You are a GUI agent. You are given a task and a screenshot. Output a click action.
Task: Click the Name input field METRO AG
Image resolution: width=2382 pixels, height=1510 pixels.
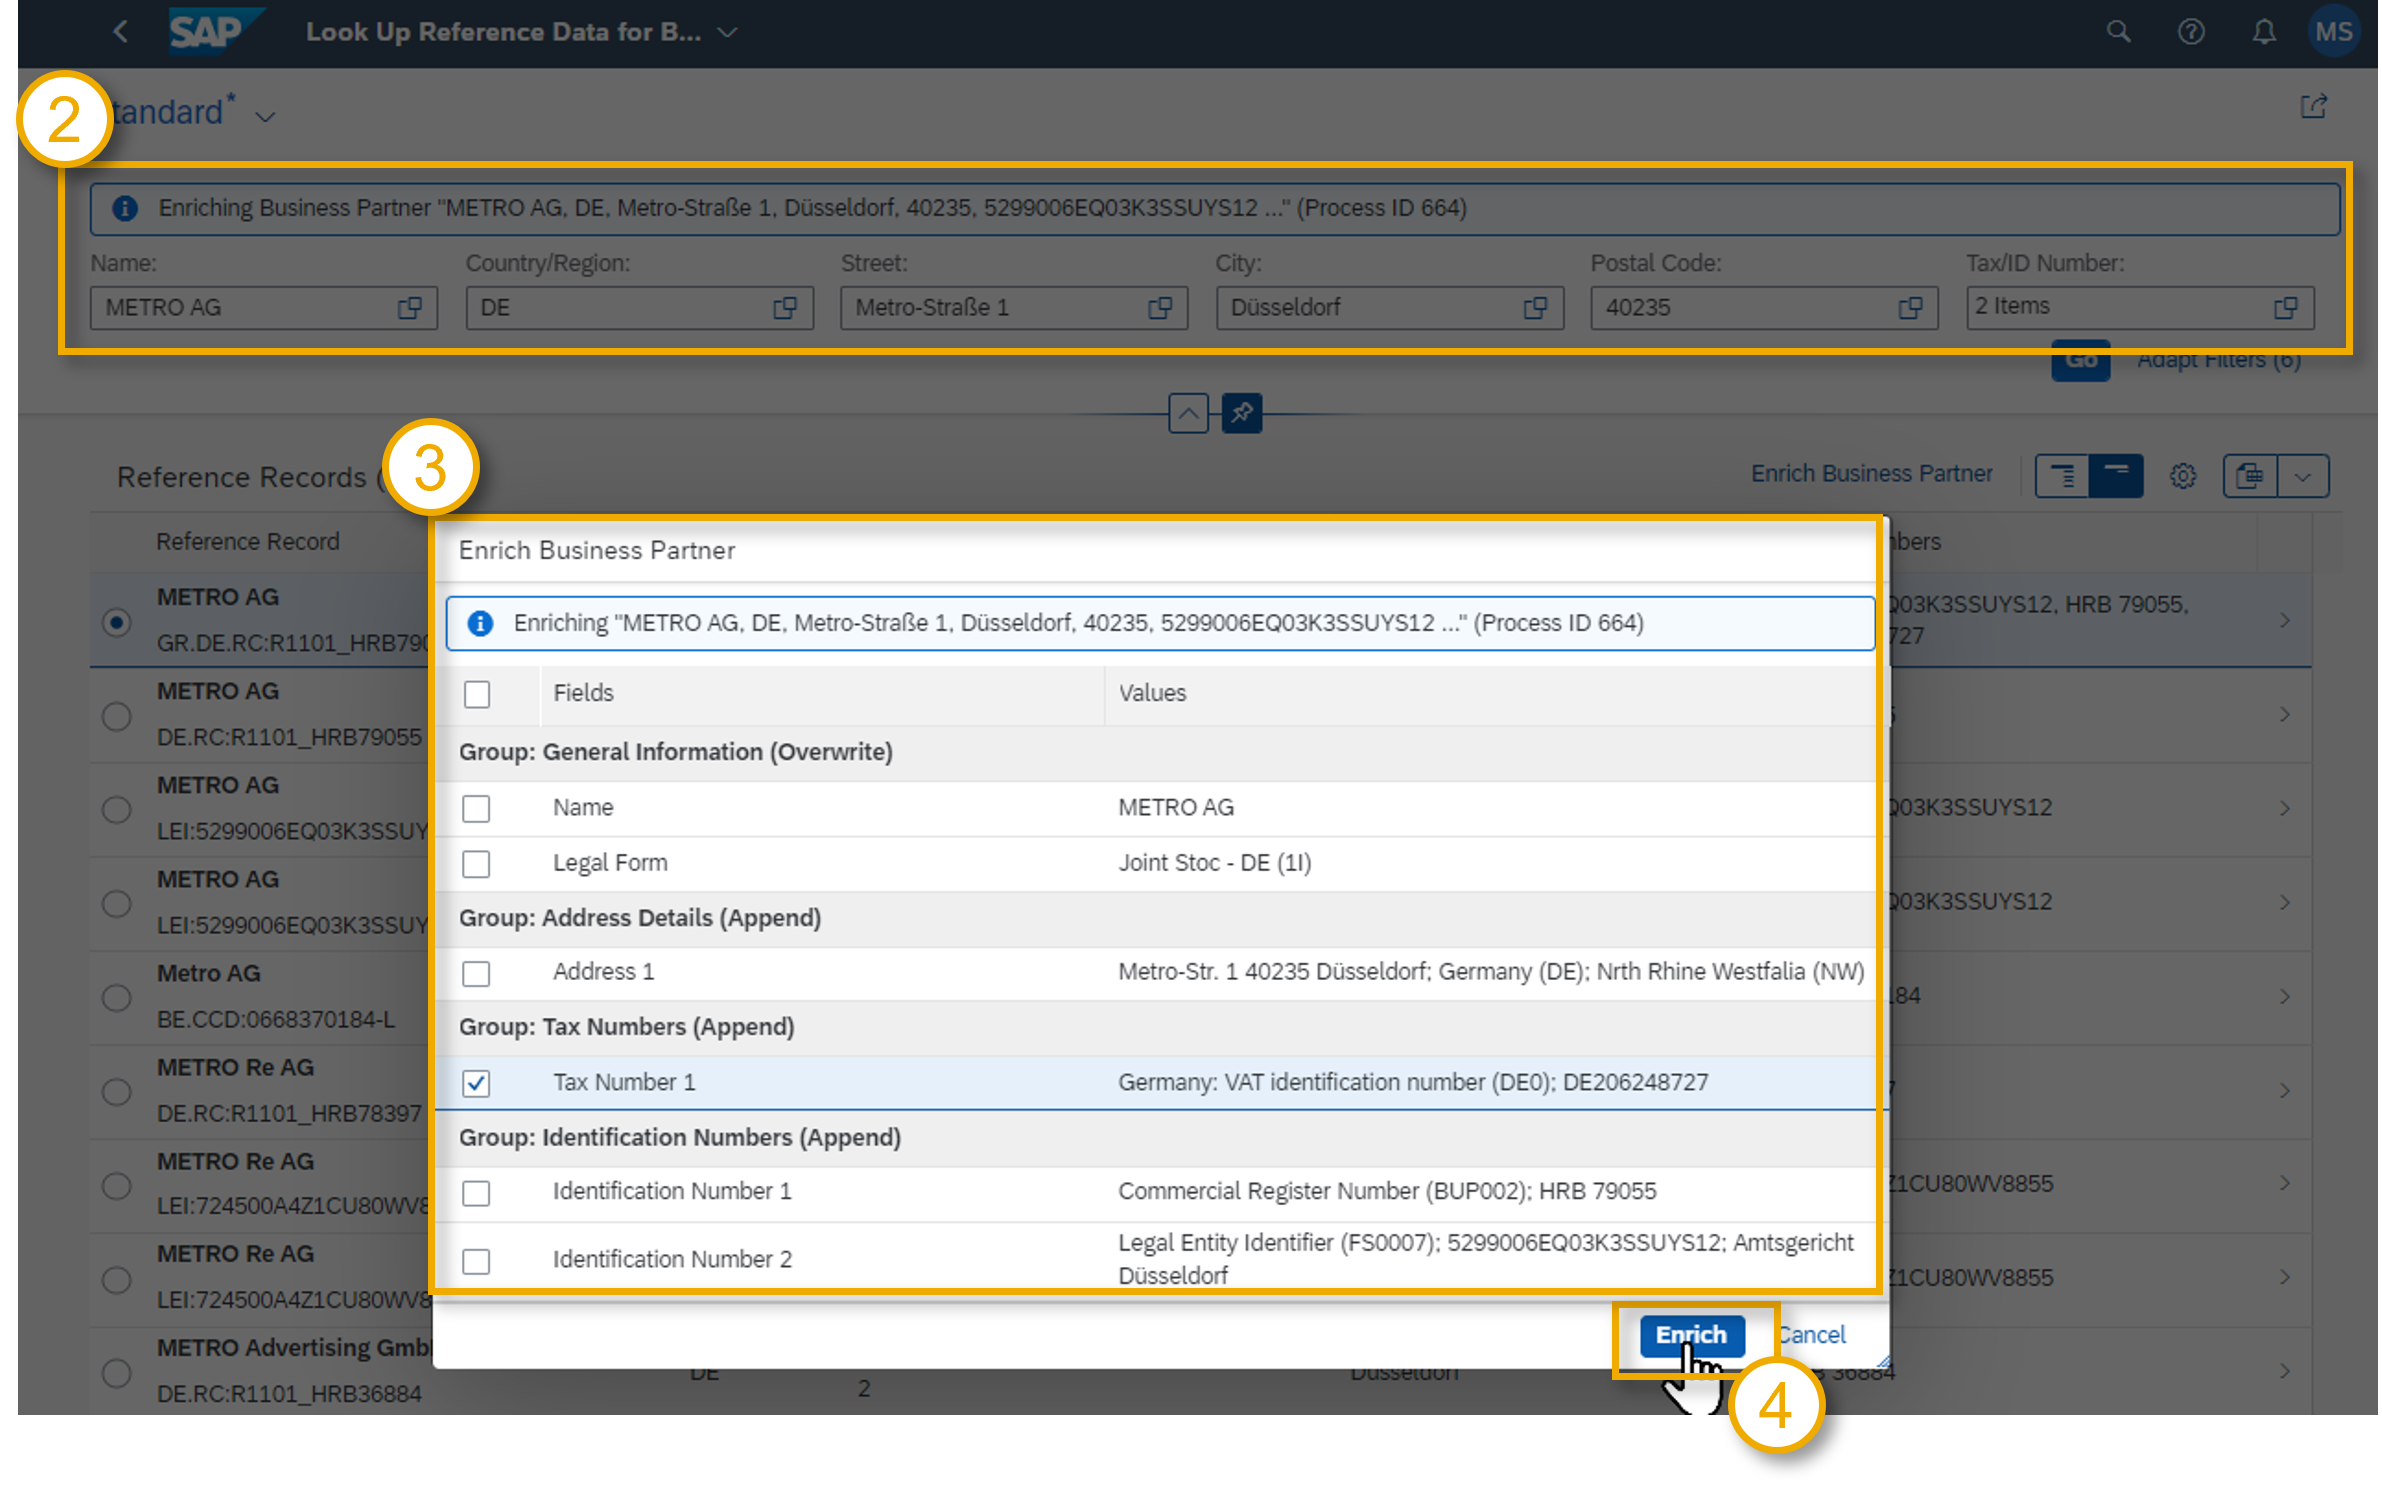pos(264,308)
